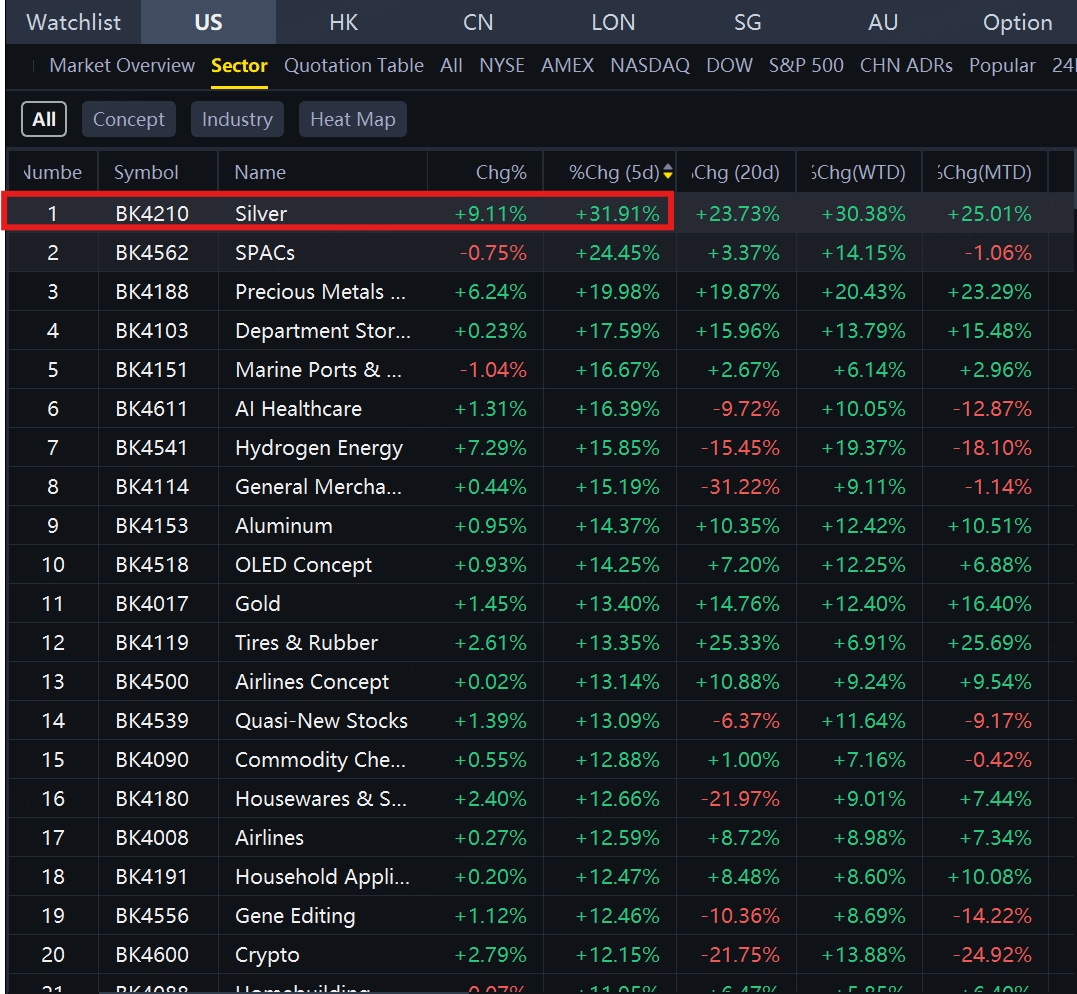Viewport: 1077px width, 994px height.
Task: Select the Option tab
Action: (x=1017, y=22)
